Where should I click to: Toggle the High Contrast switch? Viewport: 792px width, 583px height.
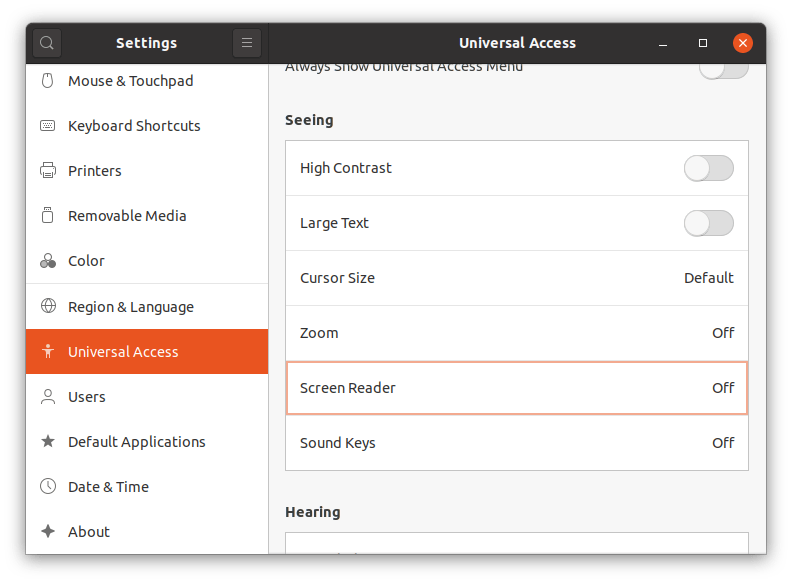tap(709, 168)
